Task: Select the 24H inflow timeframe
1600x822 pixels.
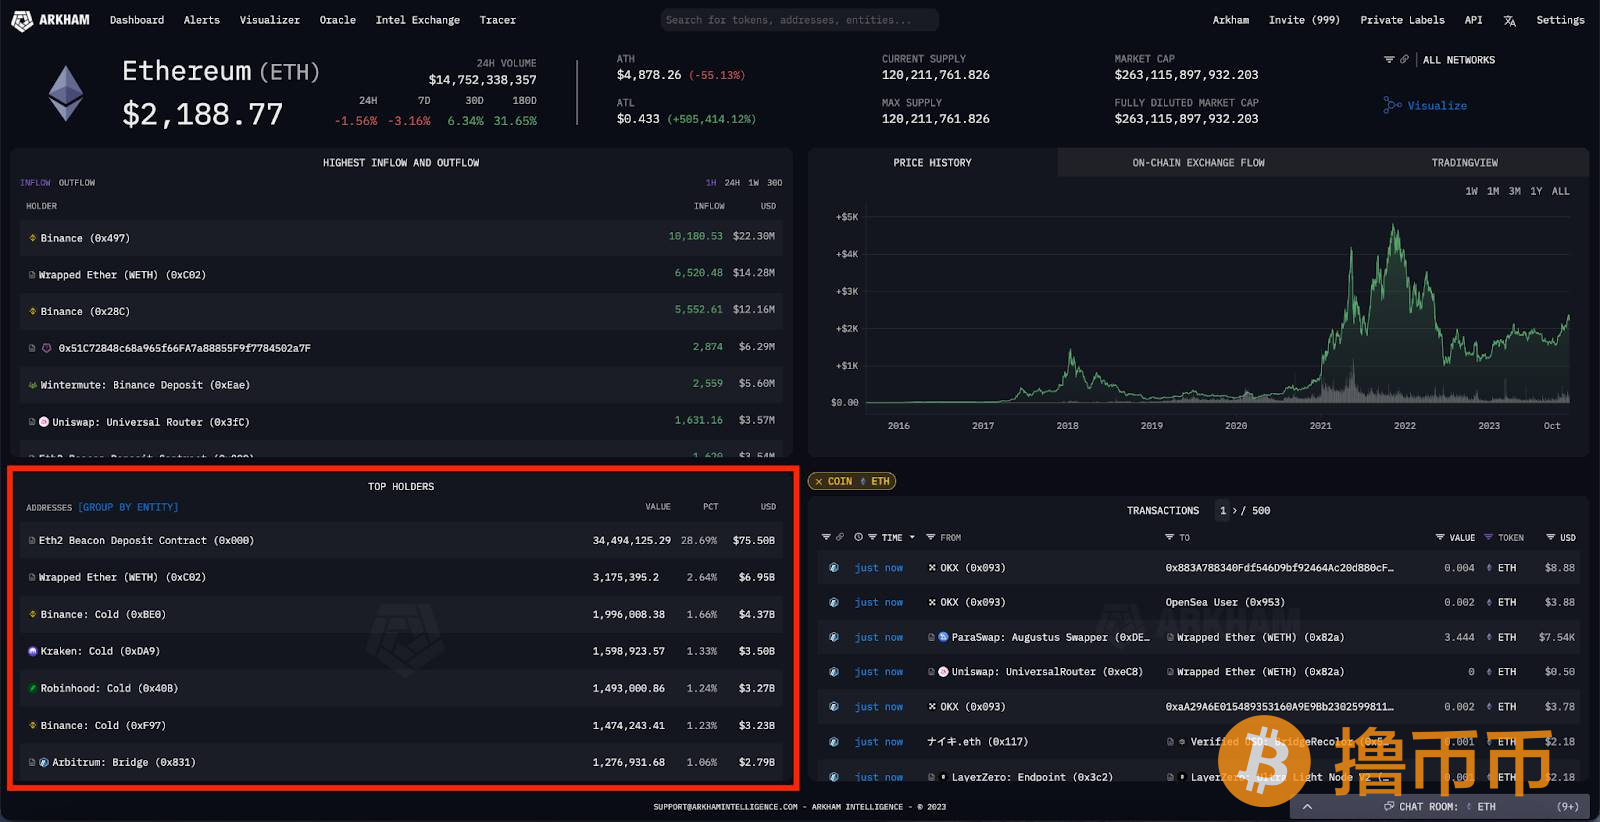Action: click(x=732, y=183)
